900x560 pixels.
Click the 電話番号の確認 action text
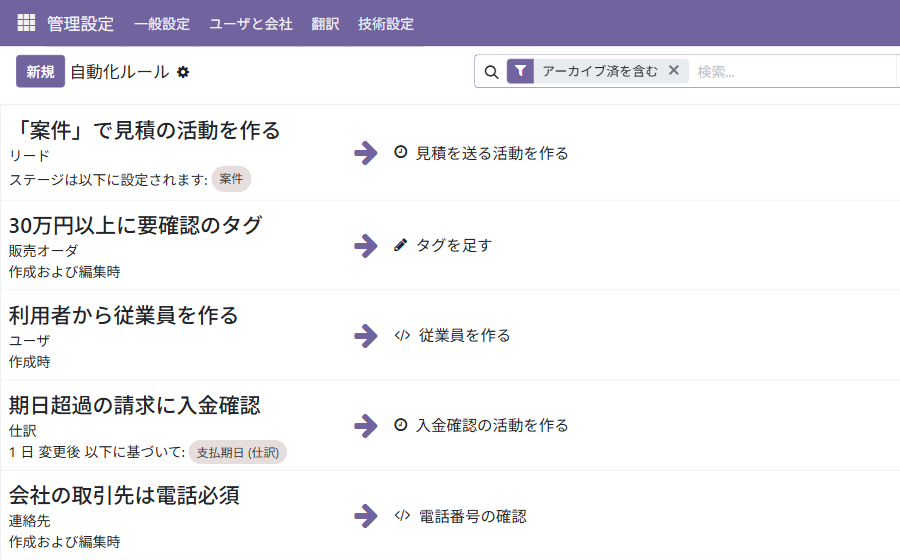pyautogui.click(x=472, y=516)
